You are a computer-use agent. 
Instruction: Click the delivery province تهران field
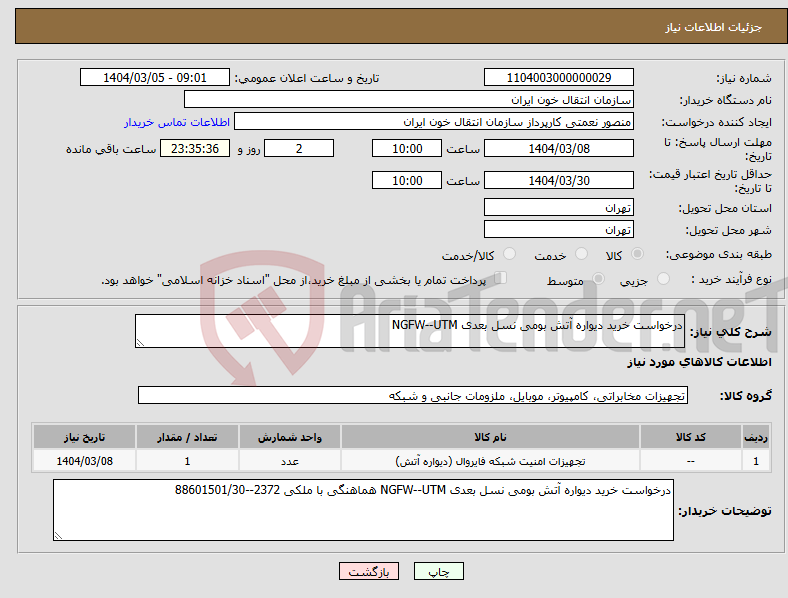(x=558, y=207)
